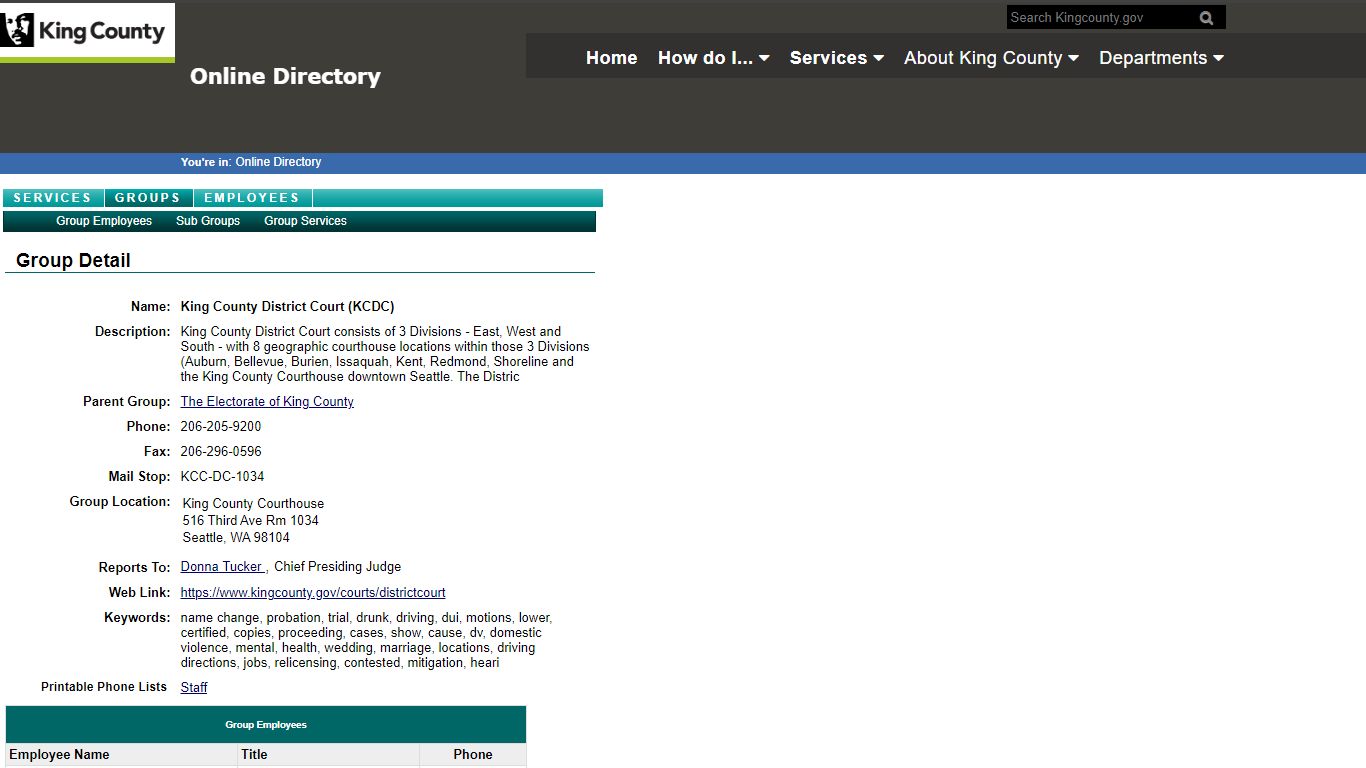Image resolution: width=1366 pixels, height=768 pixels.
Task: Open the Staff printable phone list
Action: pyautogui.click(x=194, y=688)
